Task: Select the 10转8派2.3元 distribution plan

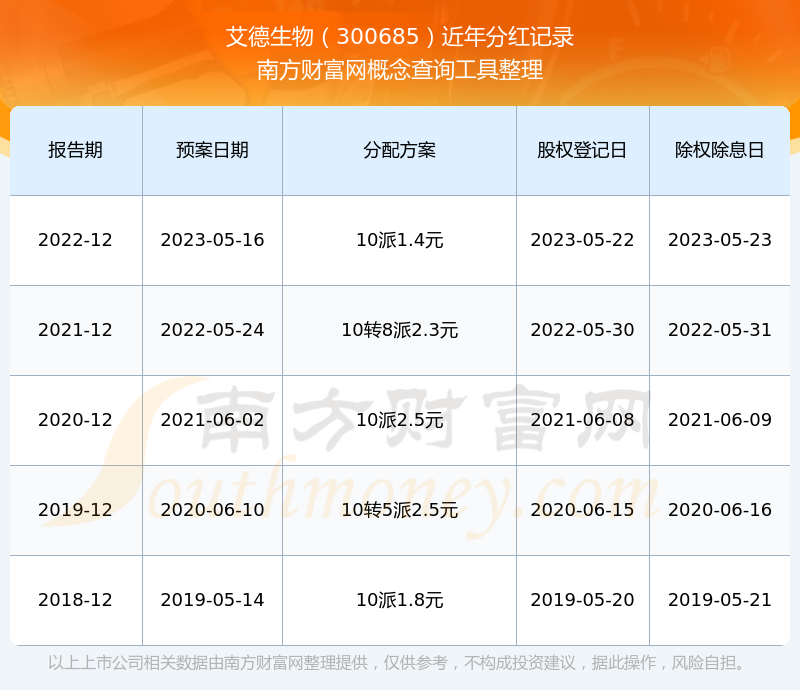Action: click(x=399, y=330)
